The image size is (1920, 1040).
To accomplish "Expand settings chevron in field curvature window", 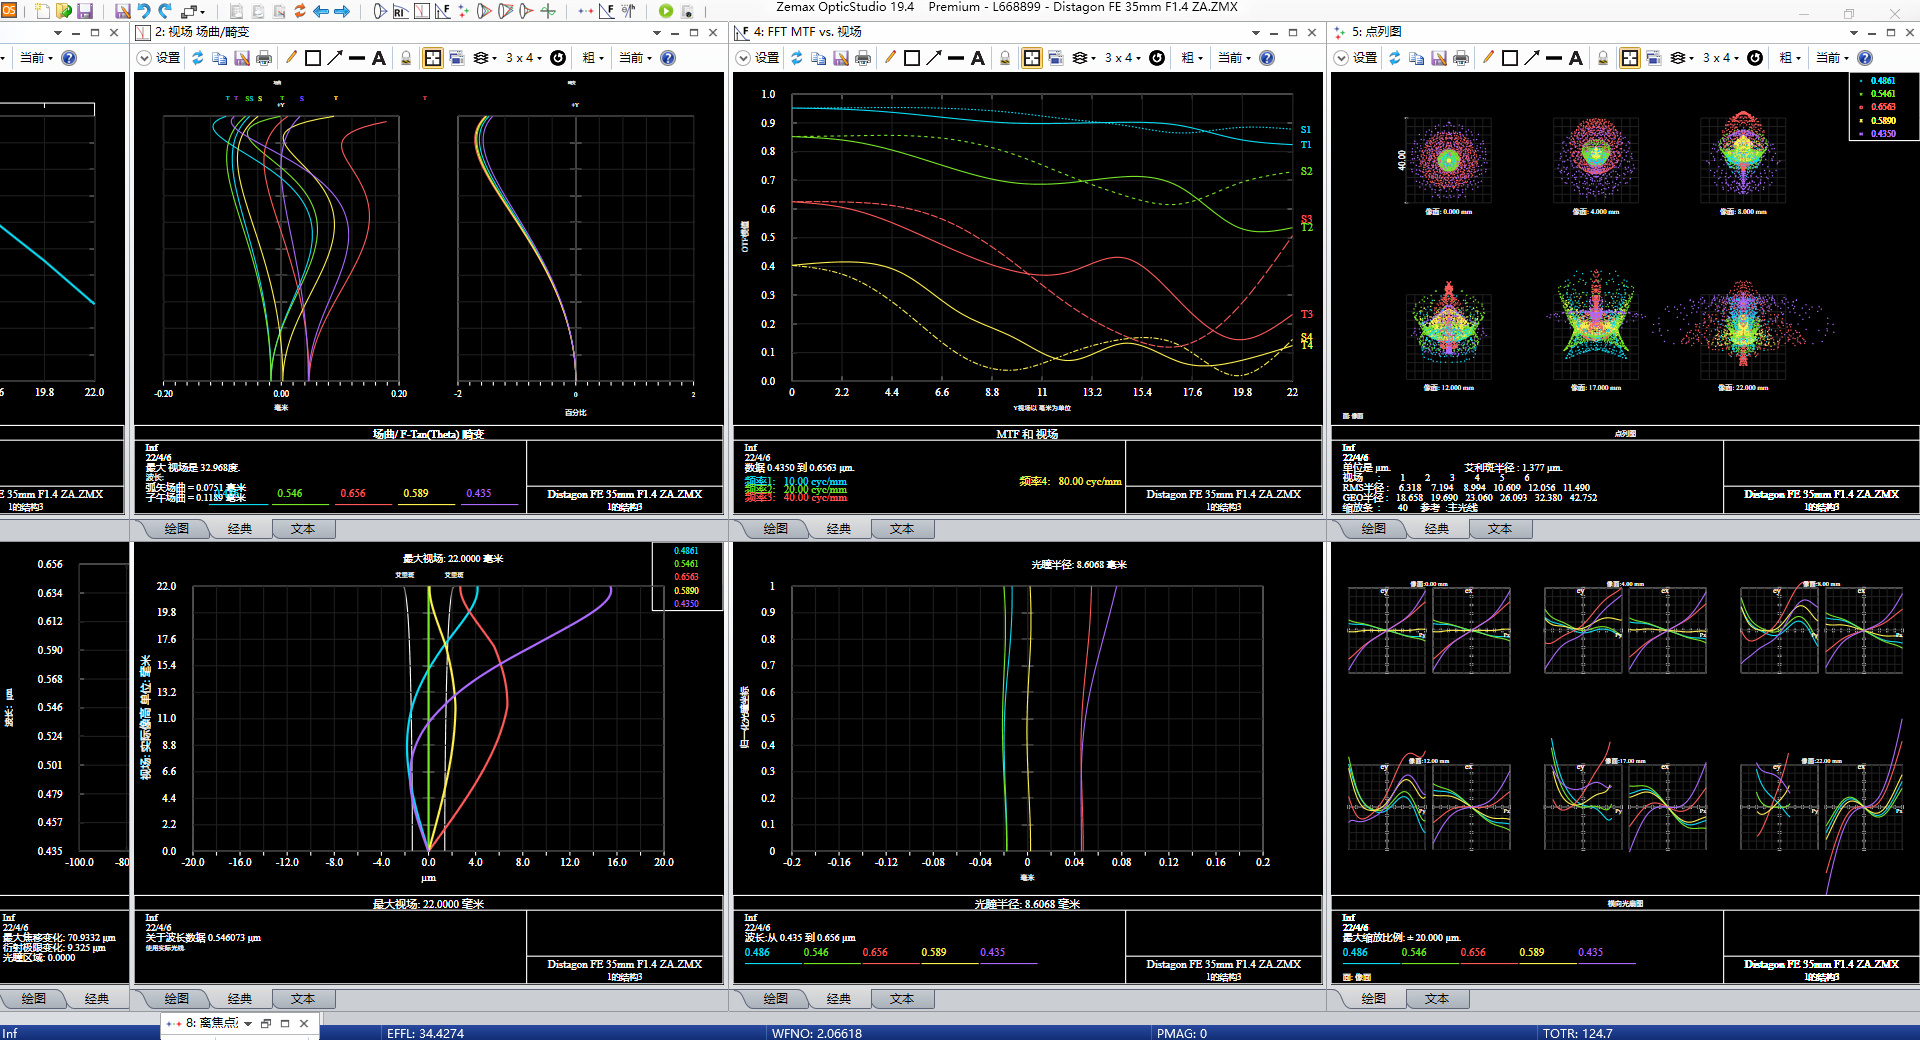I will [x=145, y=58].
